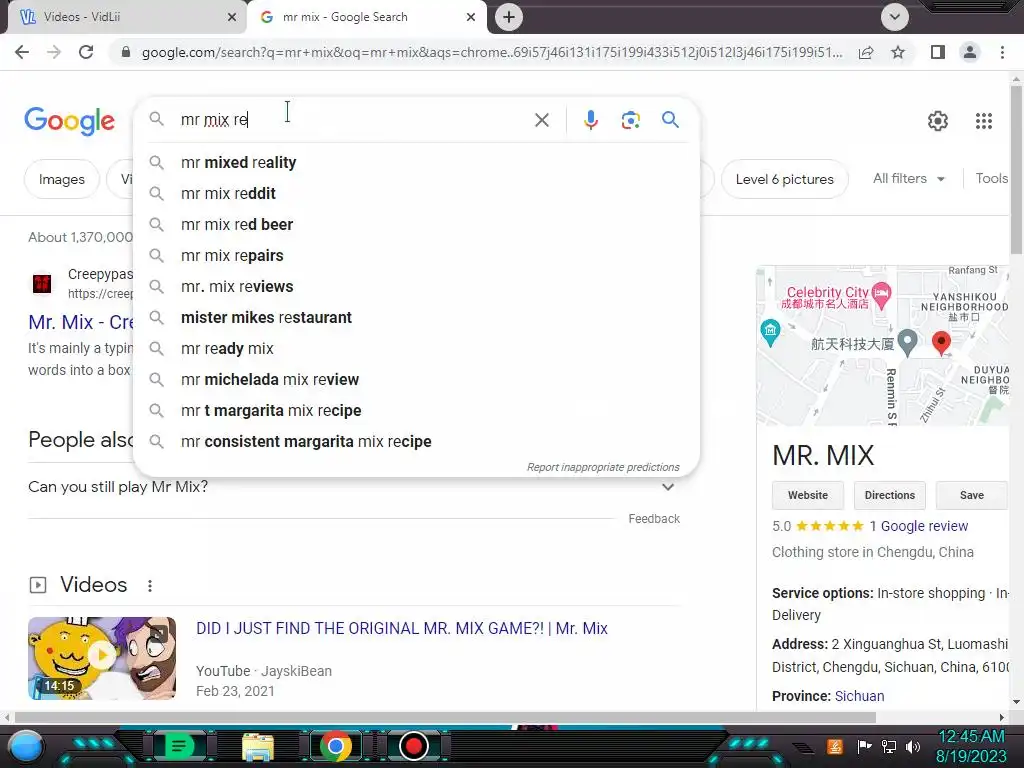
Task: Save the MR. MIX place
Action: point(972,495)
